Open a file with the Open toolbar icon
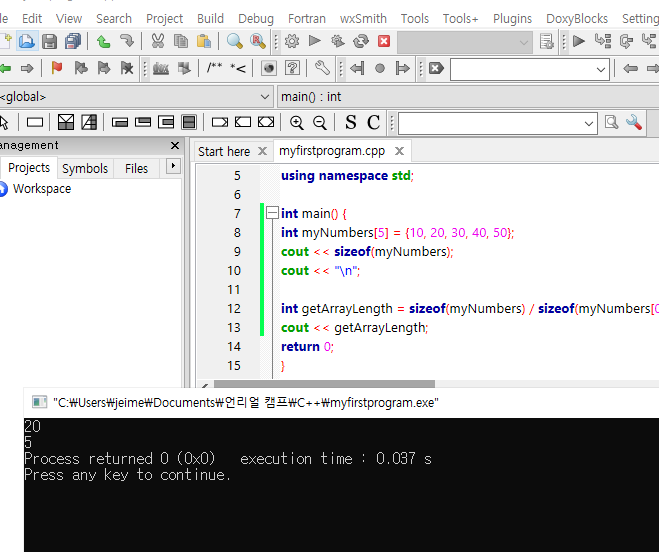This screenshot has height=552, width=659. click(27, 41)
